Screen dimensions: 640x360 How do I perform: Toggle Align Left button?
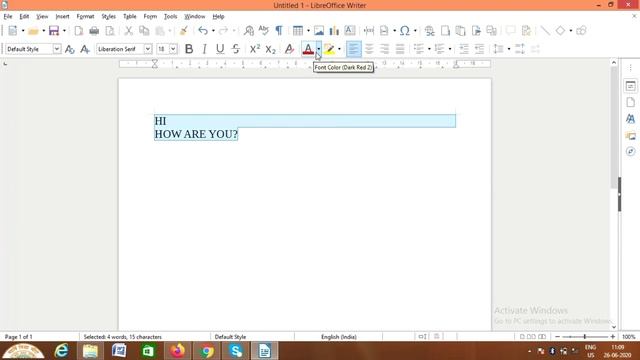pyautogui.click(x=353, y=49)
